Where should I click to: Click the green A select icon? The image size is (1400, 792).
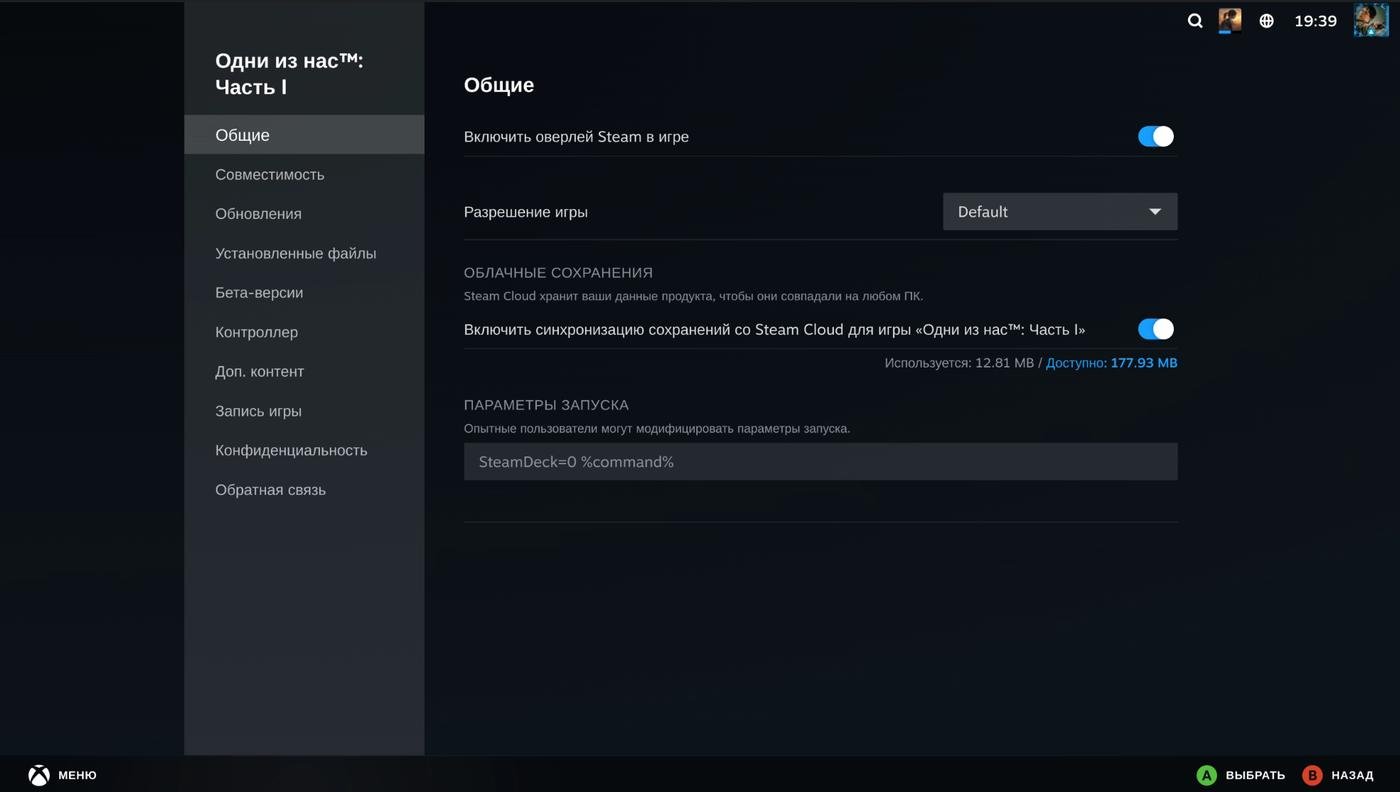tap(1207, 775)
